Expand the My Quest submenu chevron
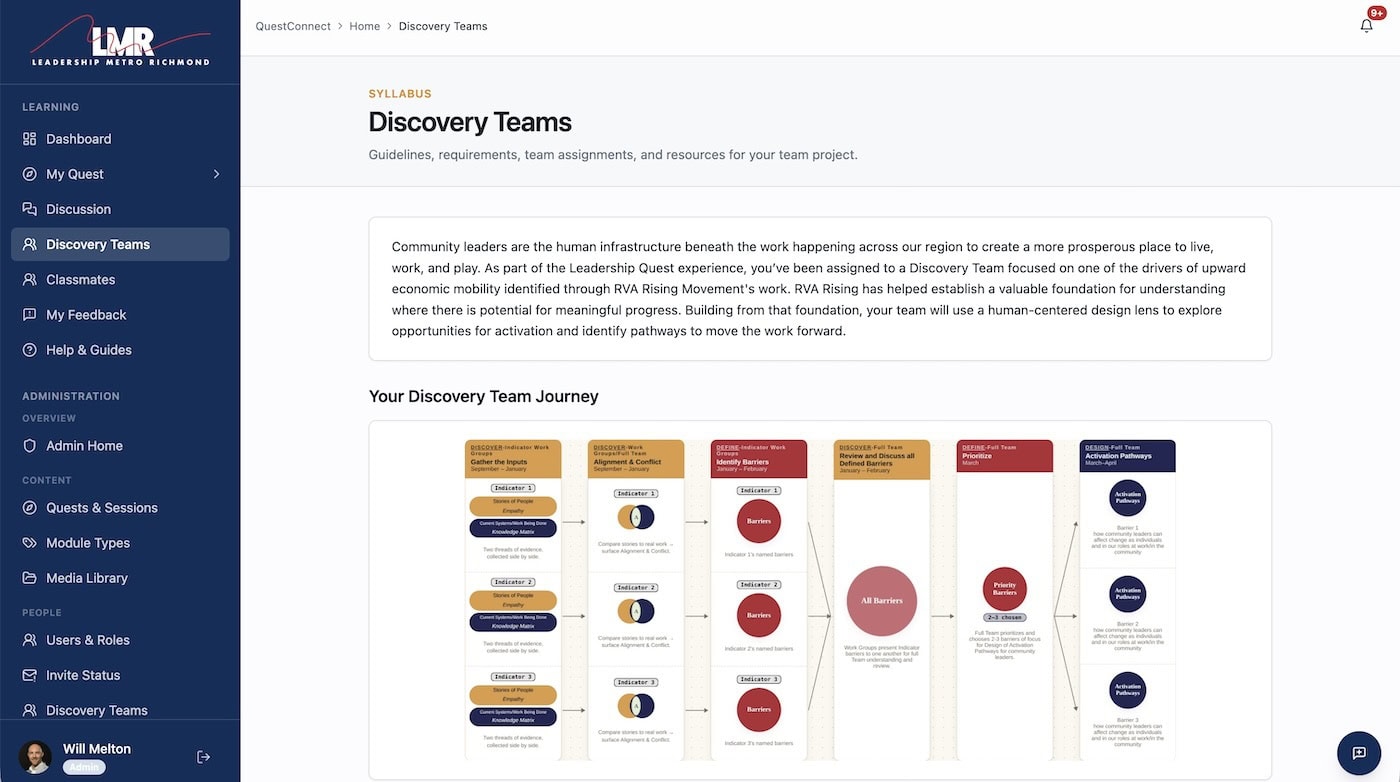Screen dimensions: 1400x782 coord(217,174)
